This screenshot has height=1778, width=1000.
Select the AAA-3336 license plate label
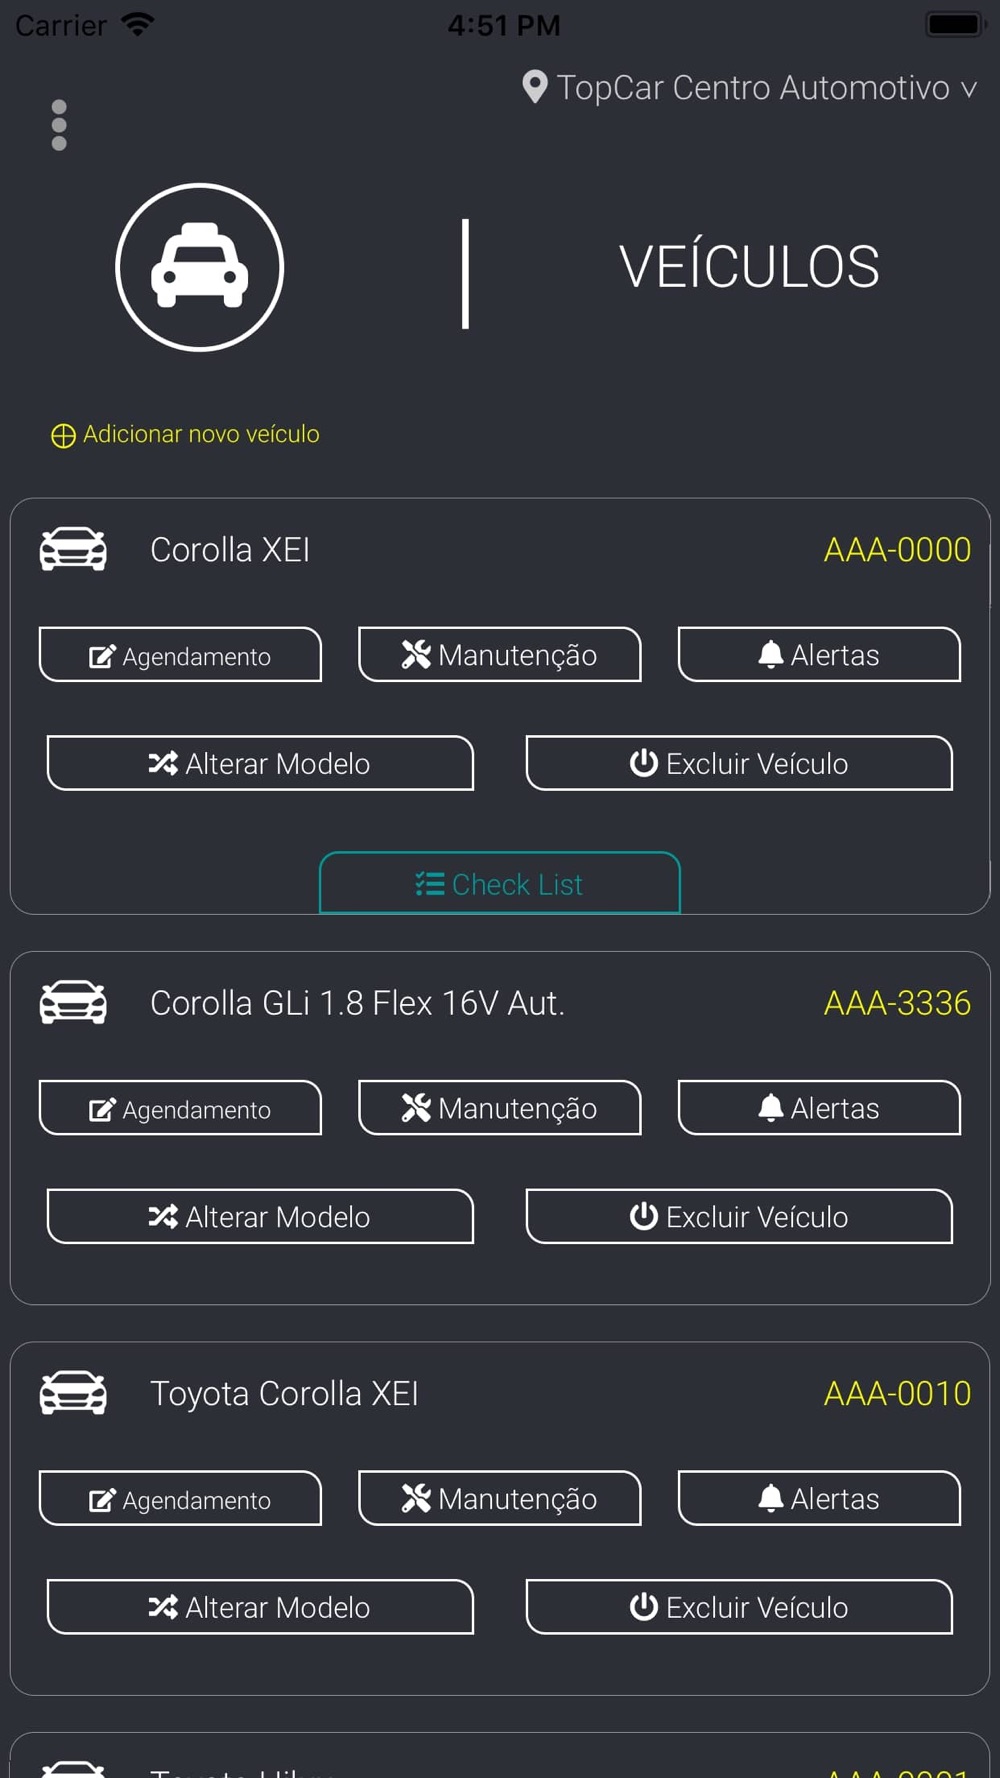point(896,1002)
